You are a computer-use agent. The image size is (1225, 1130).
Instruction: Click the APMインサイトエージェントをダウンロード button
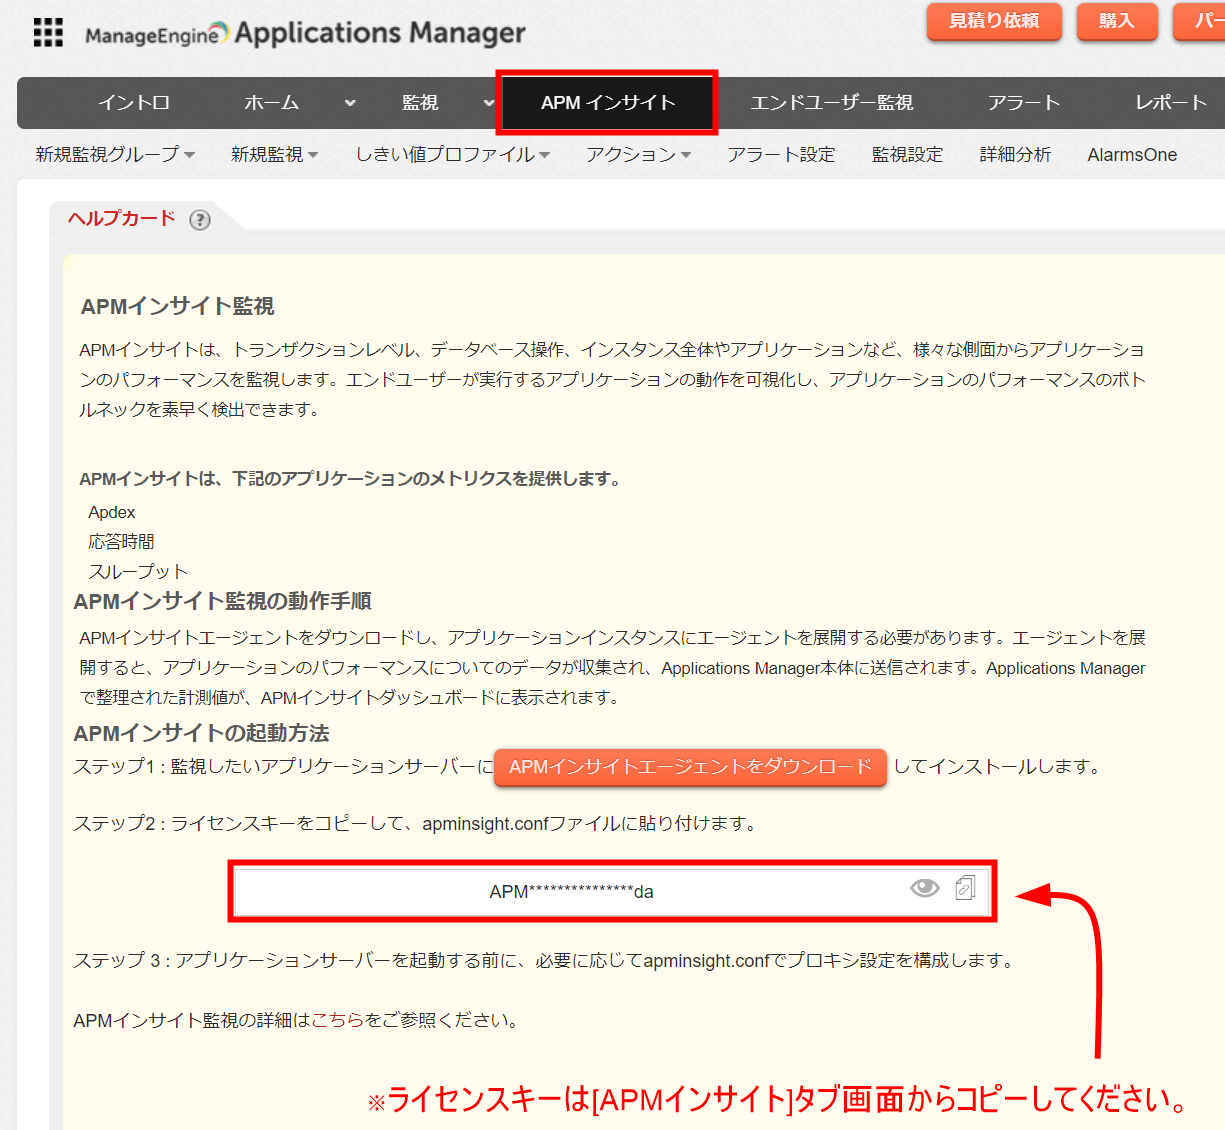click(x=690, y=767)
